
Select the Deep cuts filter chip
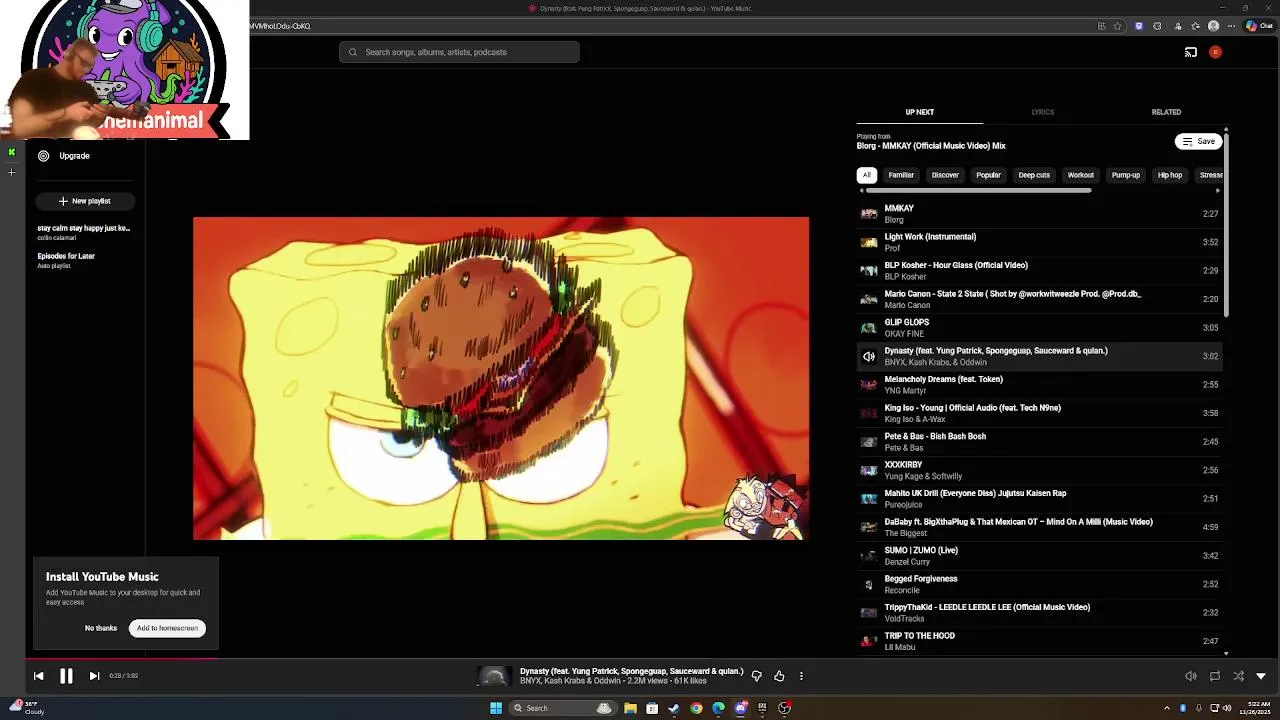click(x=1034, y=175)
